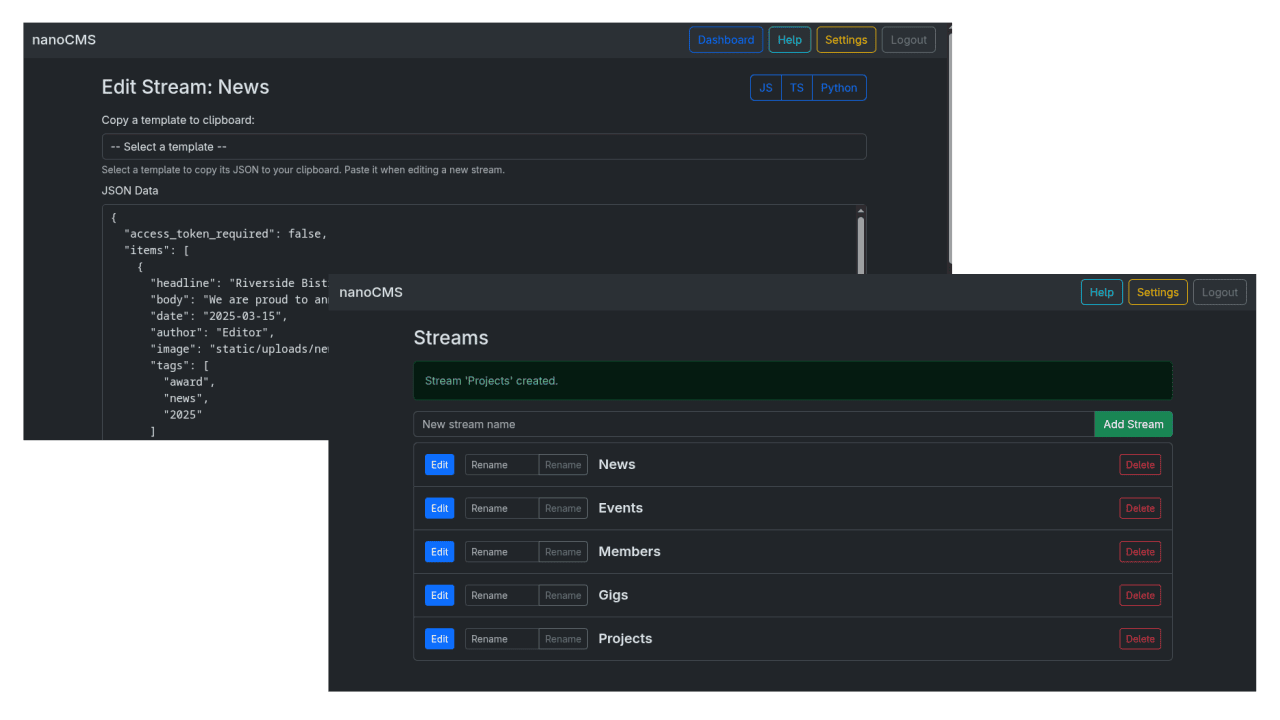Open Help in the Edit Stream window
Image resolution: width=1280 pixels, height=720 pixels.
790,40
